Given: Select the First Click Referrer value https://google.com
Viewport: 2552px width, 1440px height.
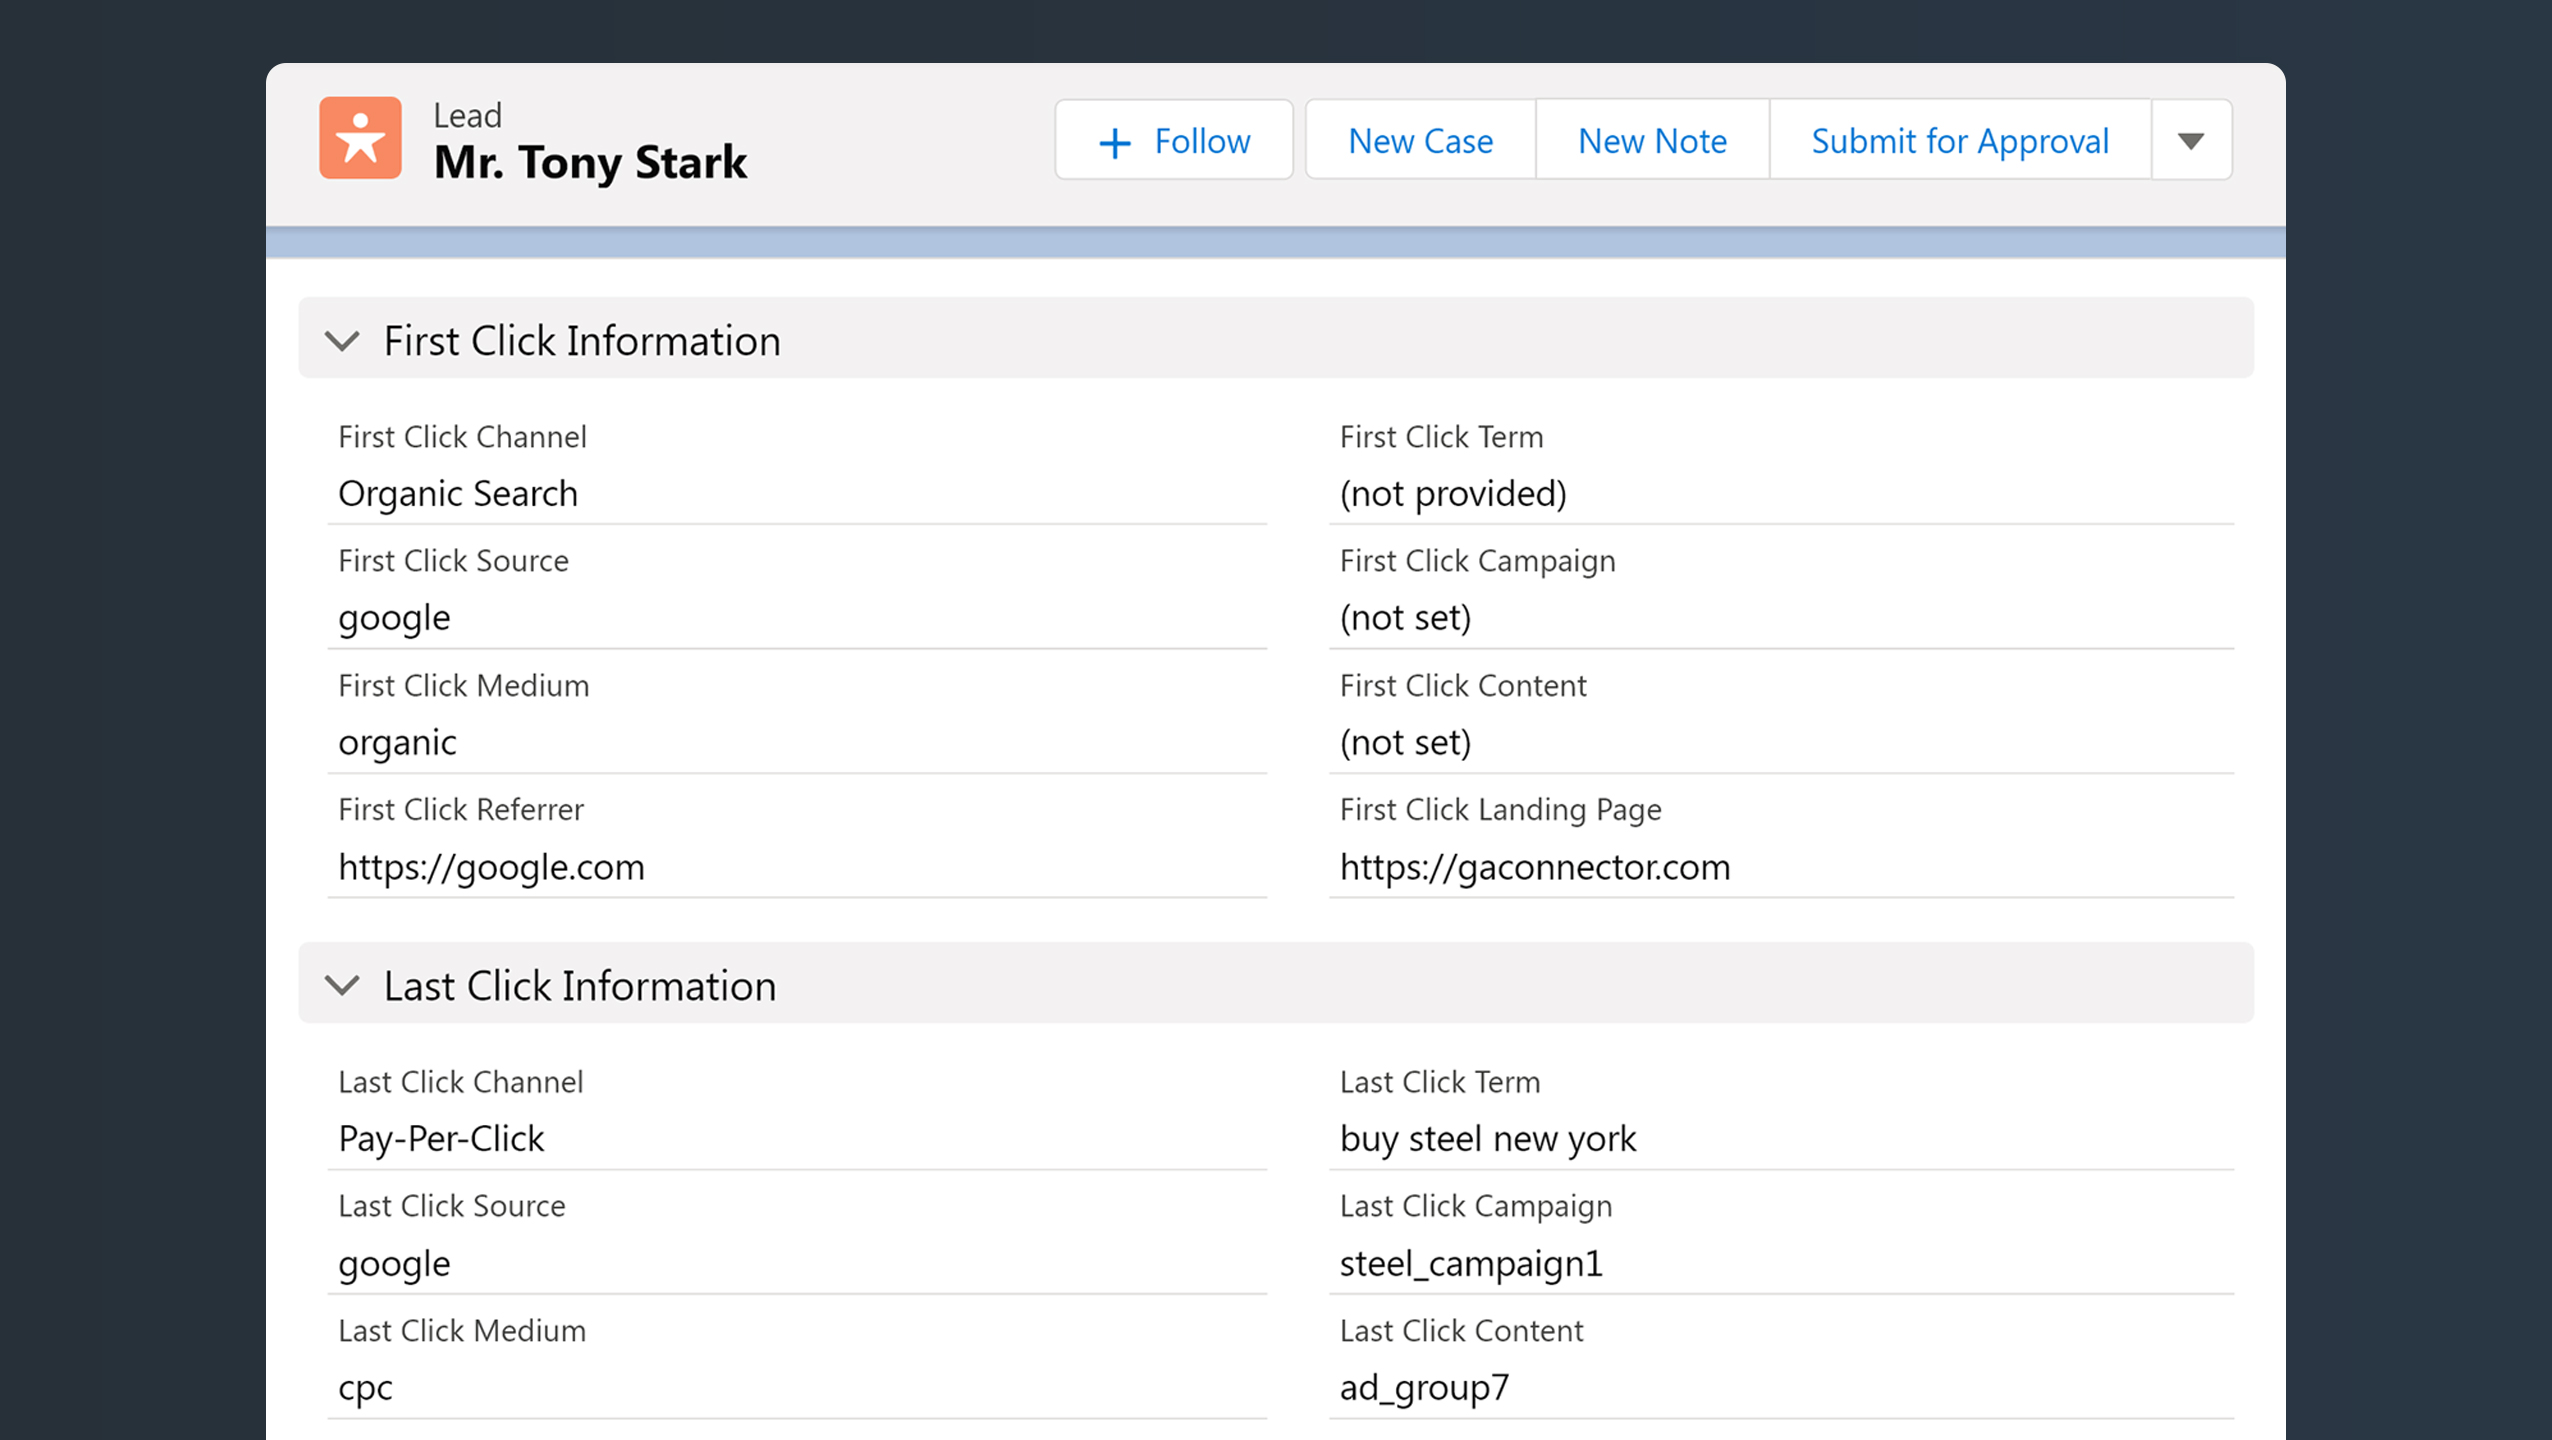Looking at the screenshot, I should click(x=491, y=867).
